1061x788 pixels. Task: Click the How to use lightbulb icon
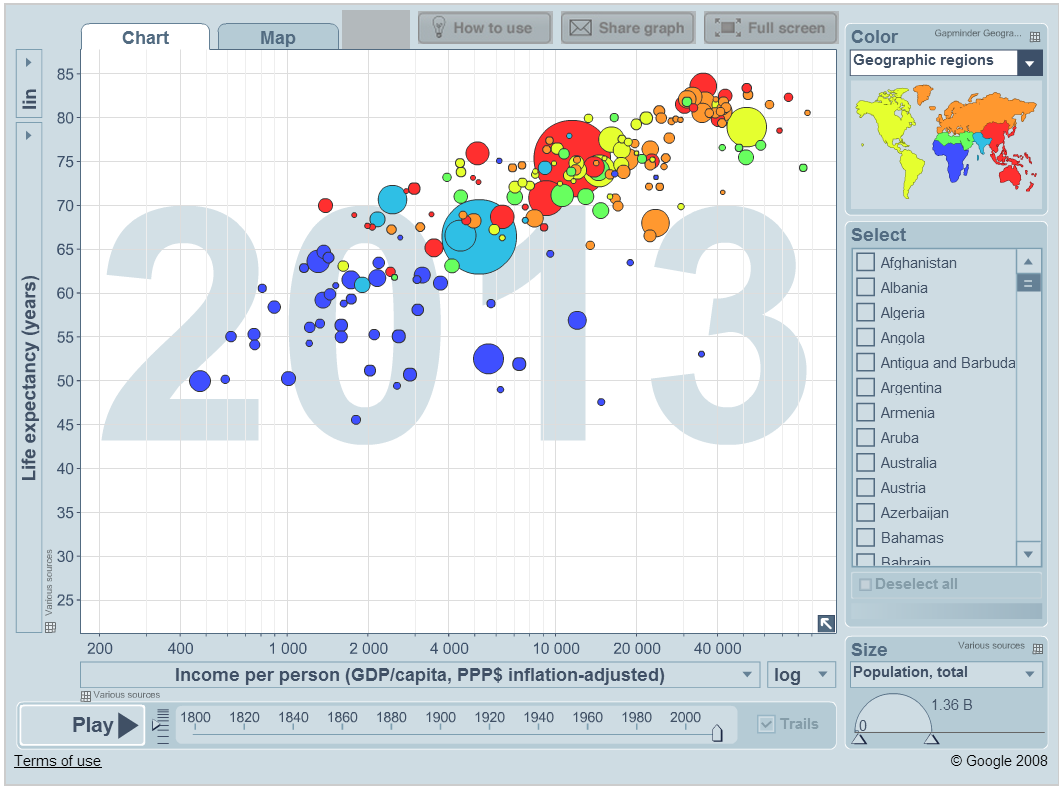coord(438,27)
